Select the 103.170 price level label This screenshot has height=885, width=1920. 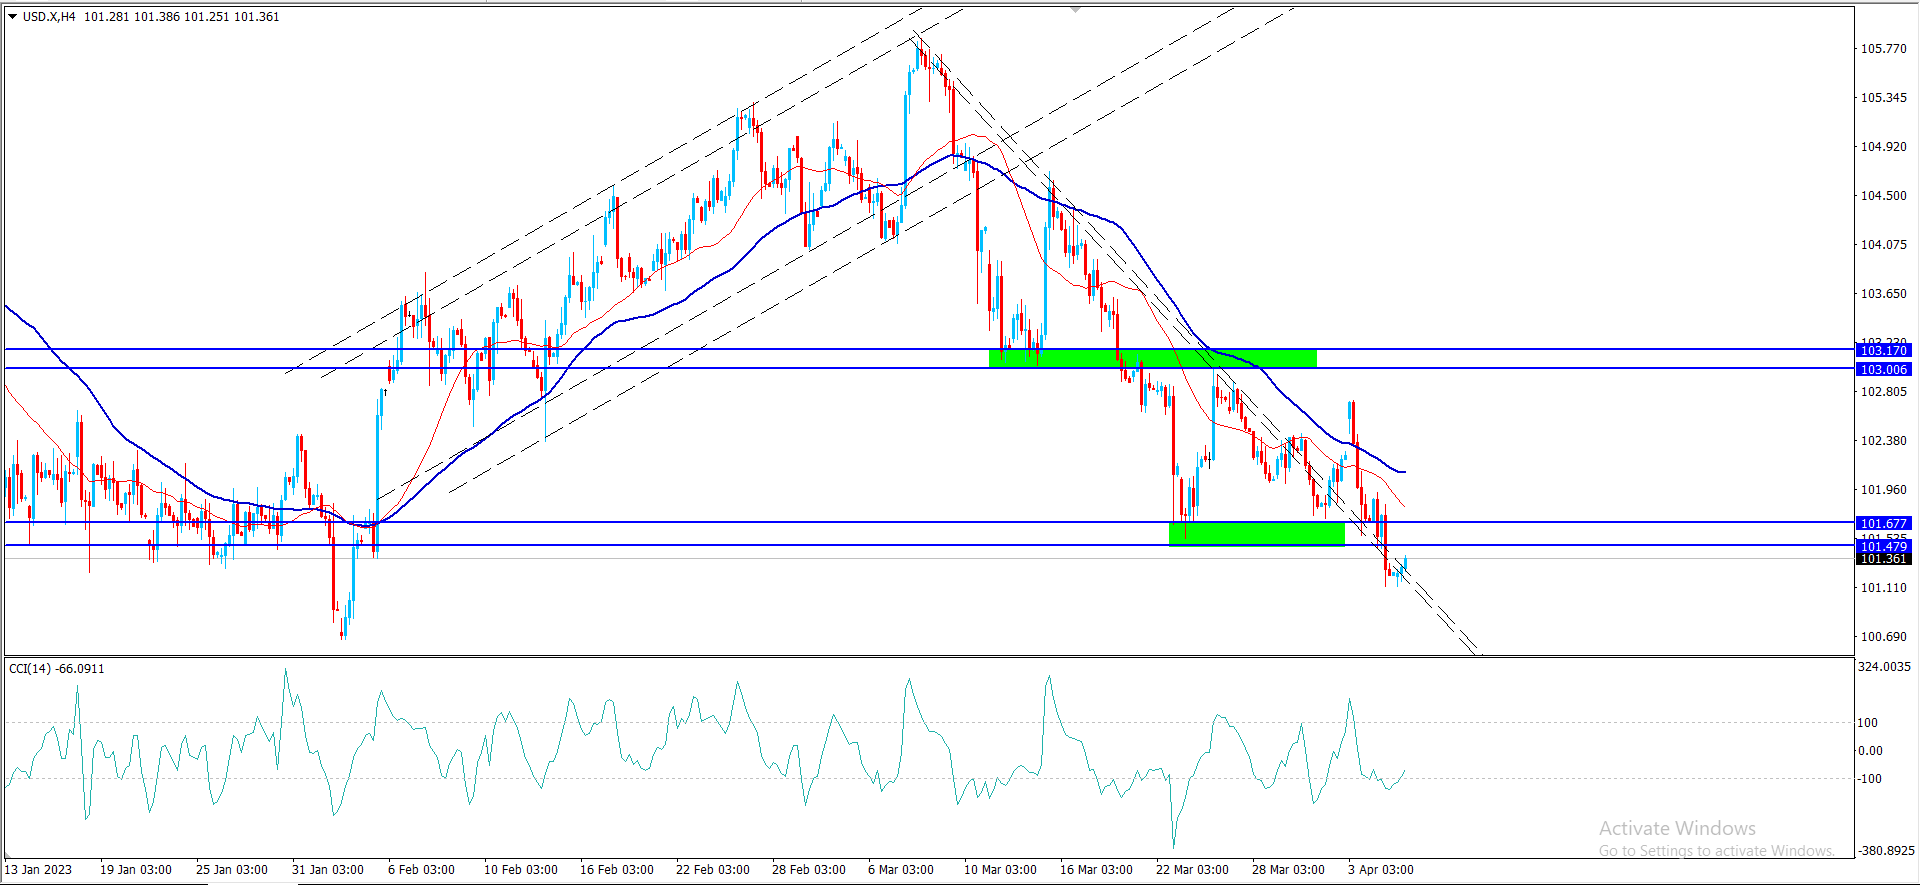tap(1883, 350)
